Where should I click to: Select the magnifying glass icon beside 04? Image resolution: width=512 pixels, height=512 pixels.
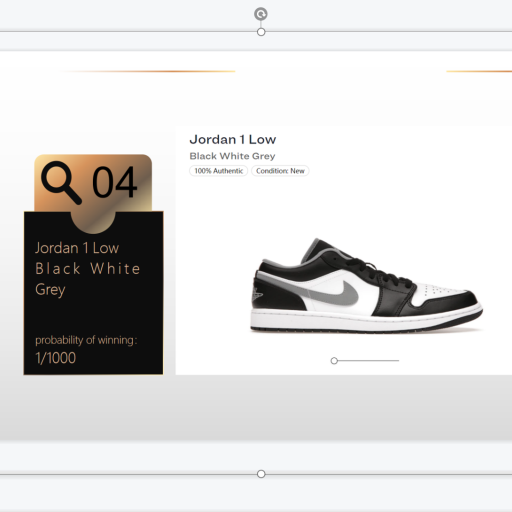[61, 183]
